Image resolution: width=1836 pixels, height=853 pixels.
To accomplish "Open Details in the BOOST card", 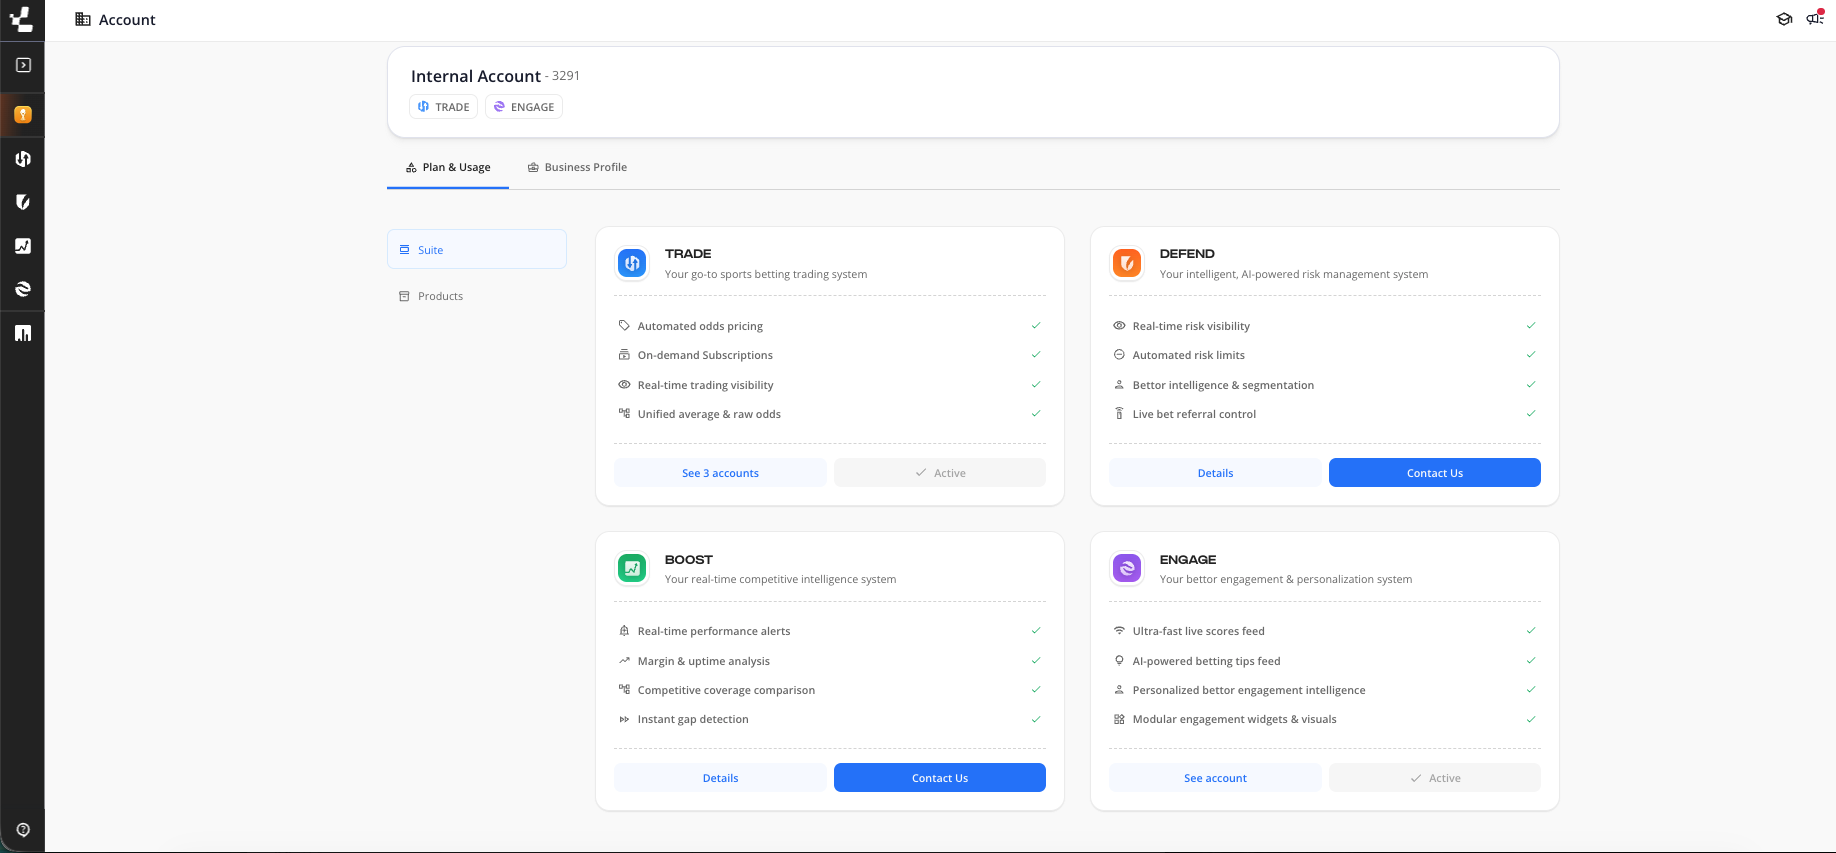I will pyautogui.click(x=720, y=778).
